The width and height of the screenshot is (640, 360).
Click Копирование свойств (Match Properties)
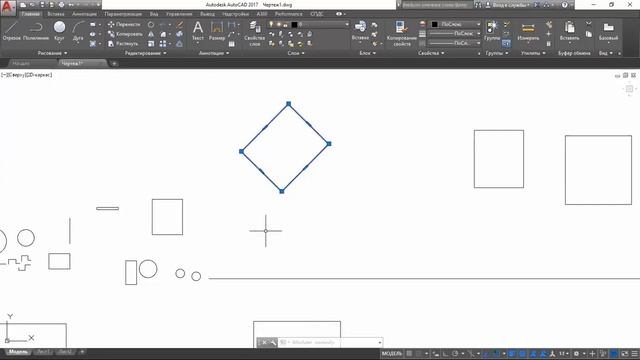tap(402, 33)
